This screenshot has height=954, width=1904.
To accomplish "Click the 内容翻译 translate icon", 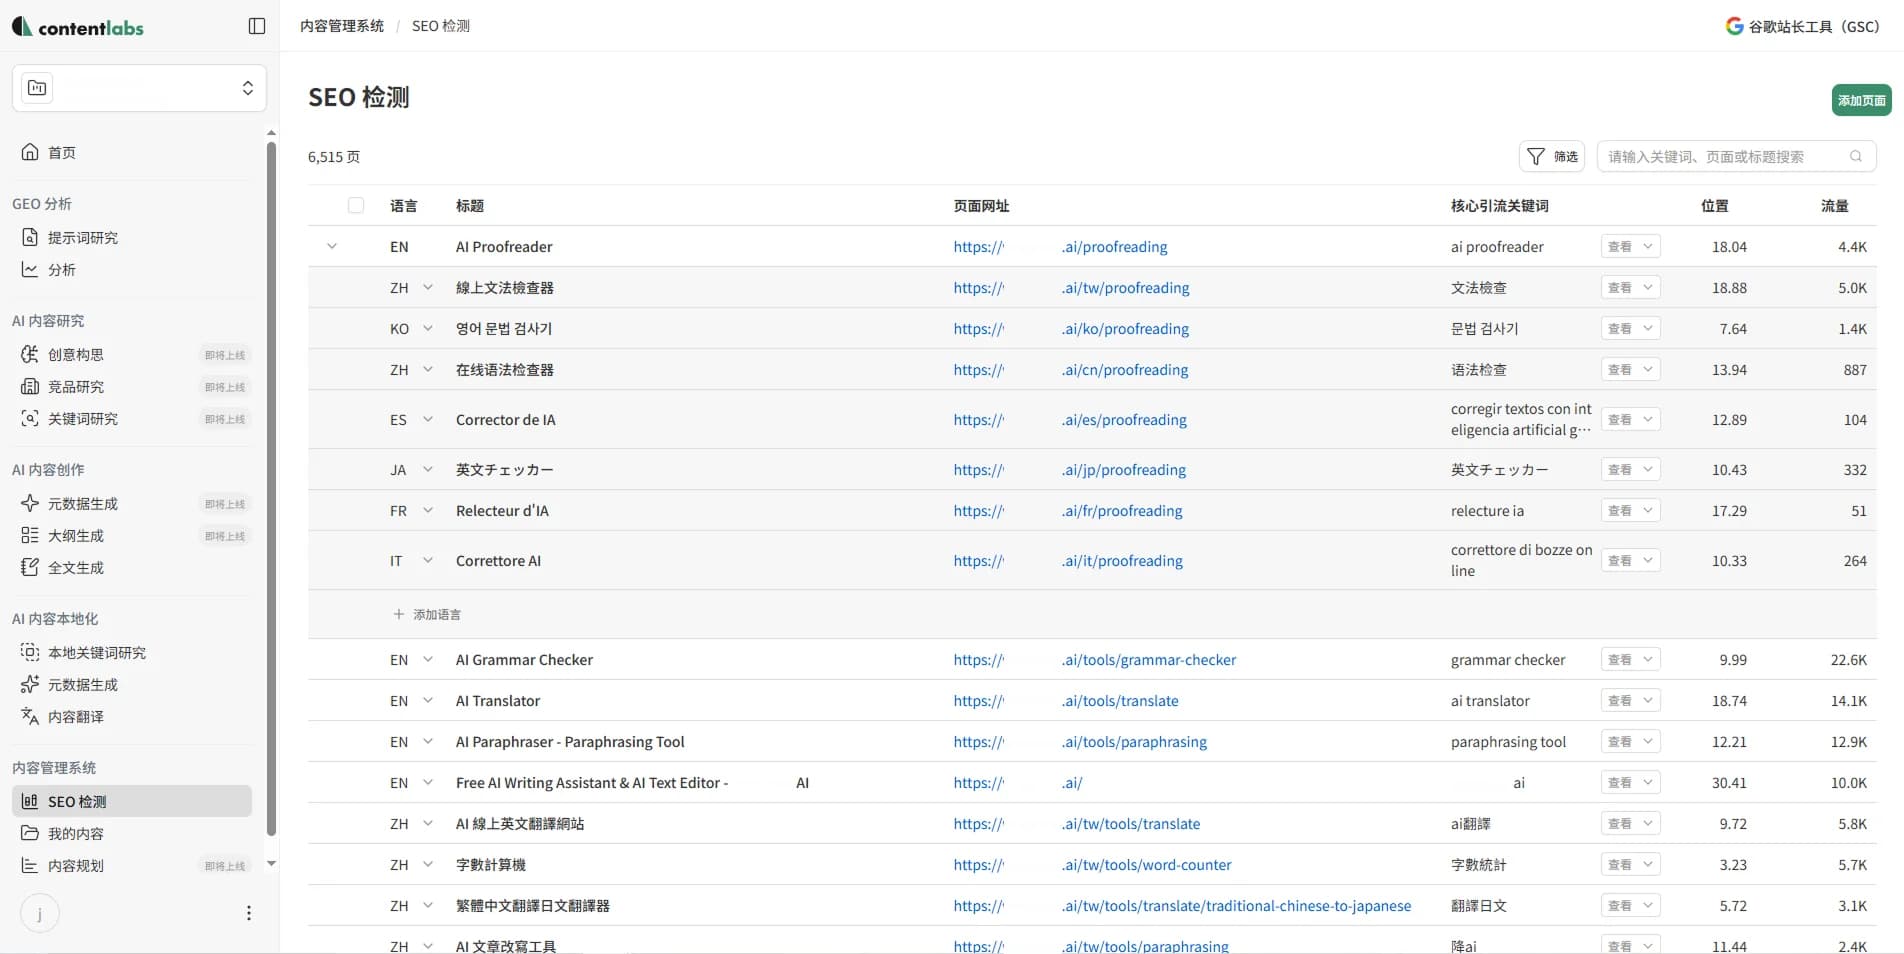I will [x=30, y=716].
